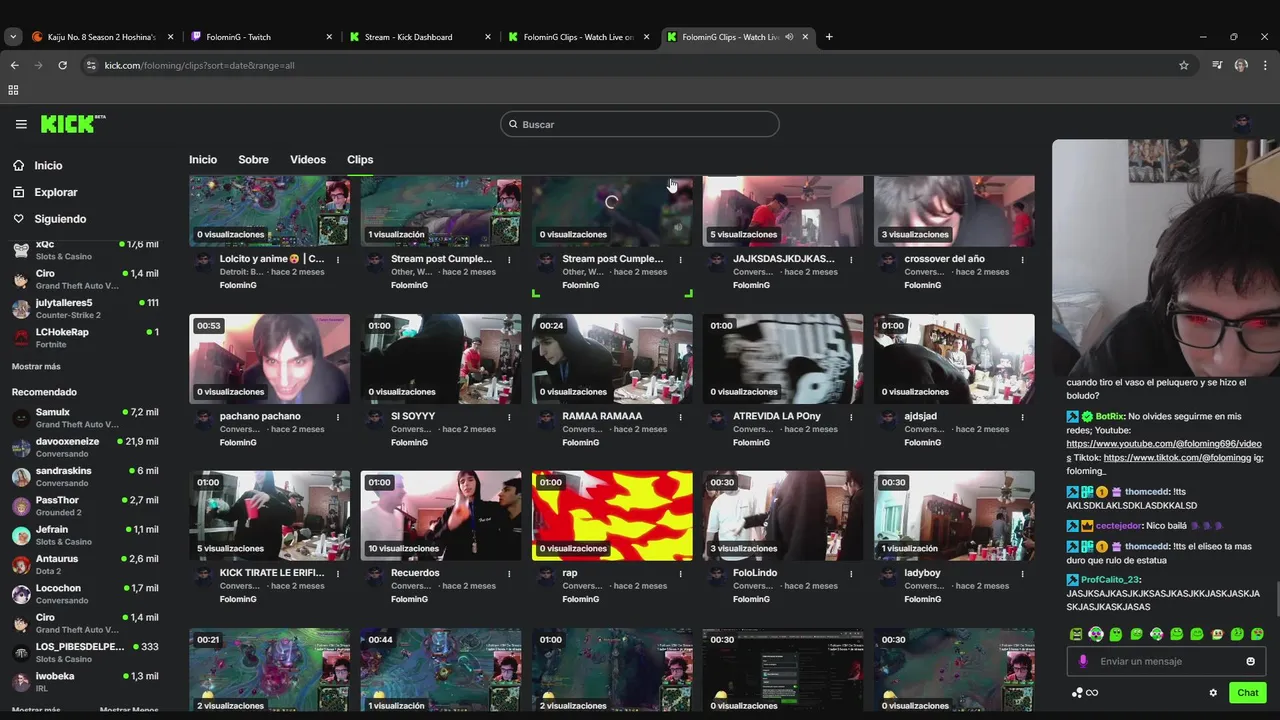Open the emoji picker in chat input
Image resolution: width=1280 pixels, height=720 pixels.
pos(1250,662)
